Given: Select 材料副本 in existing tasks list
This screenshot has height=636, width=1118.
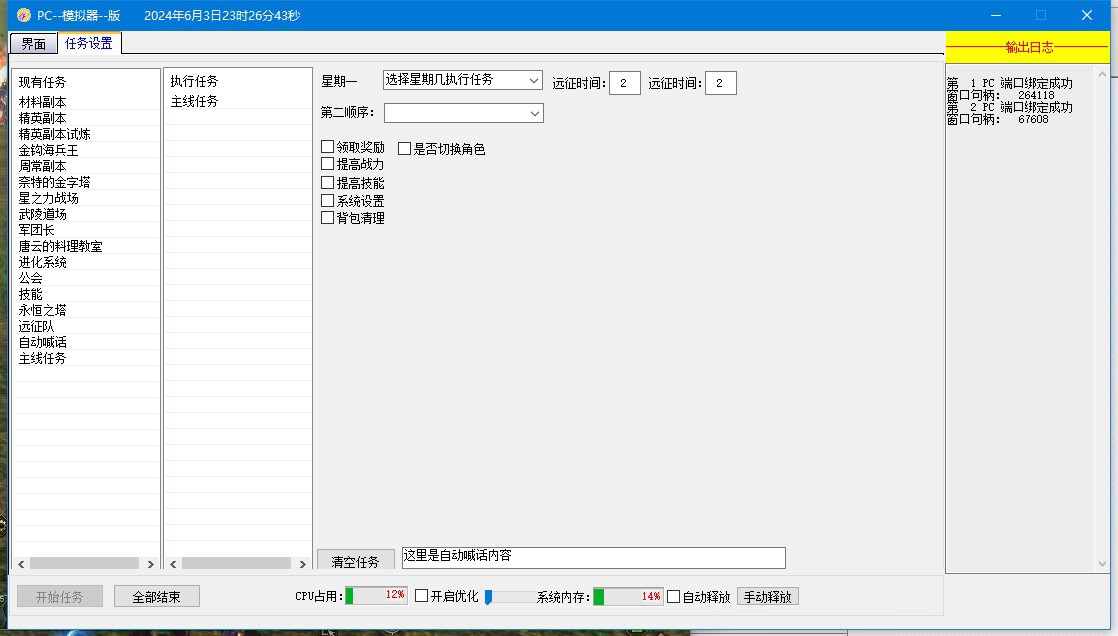Looking at the screenshot, I should pyautogui.click(x=86, y=102).
